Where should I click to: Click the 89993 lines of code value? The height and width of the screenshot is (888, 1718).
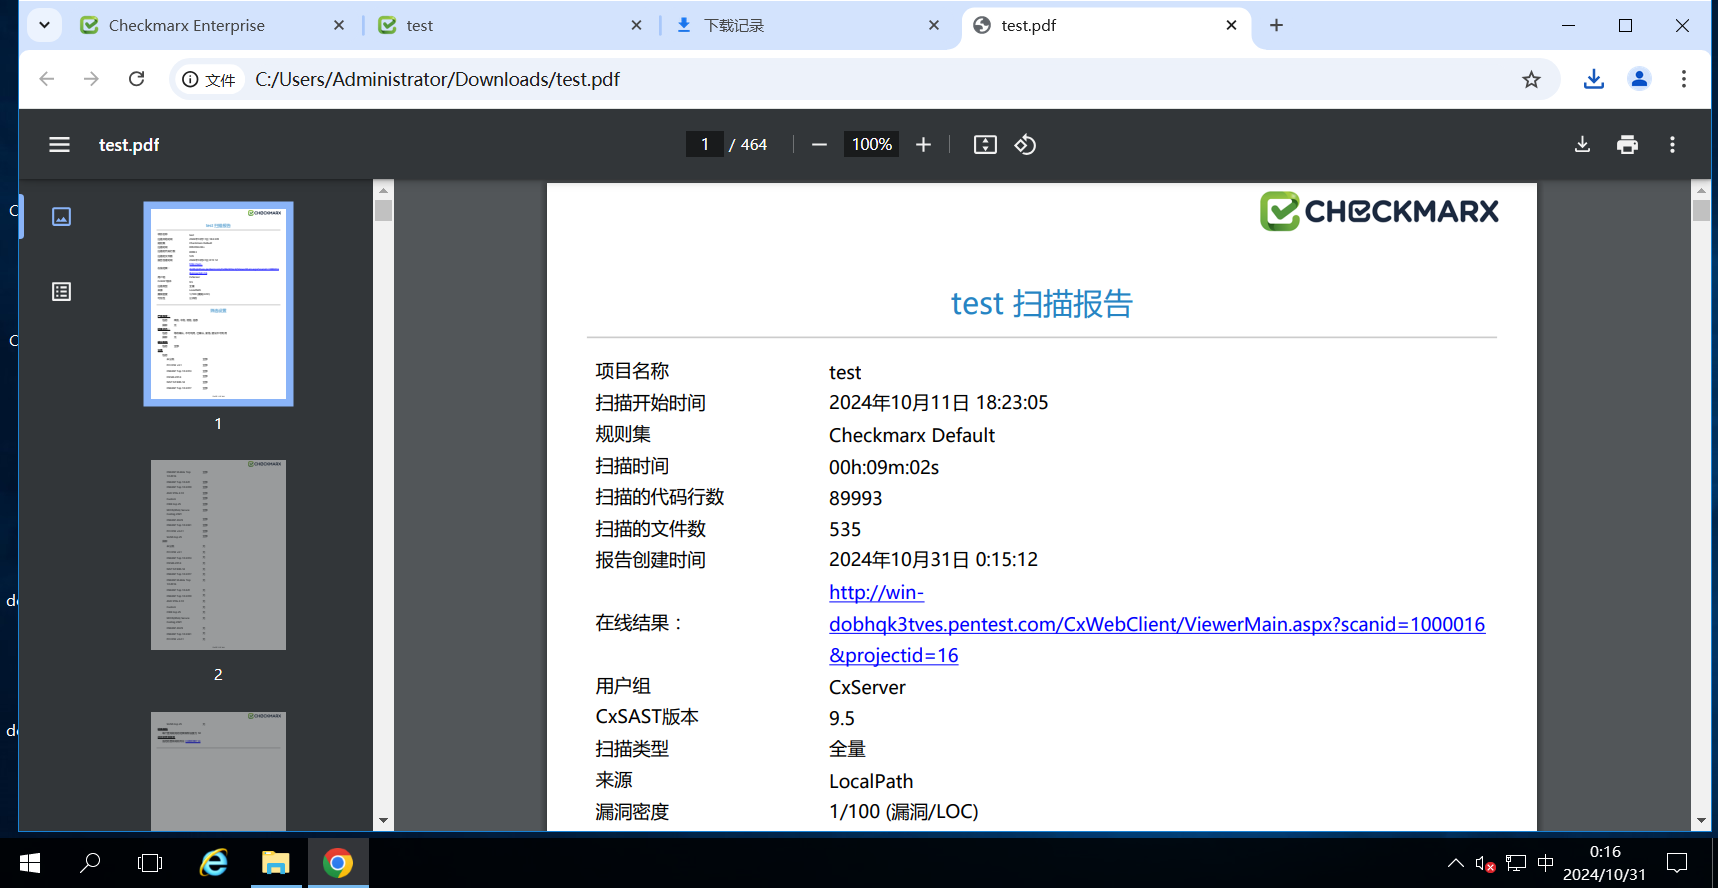tap(856, 498)
